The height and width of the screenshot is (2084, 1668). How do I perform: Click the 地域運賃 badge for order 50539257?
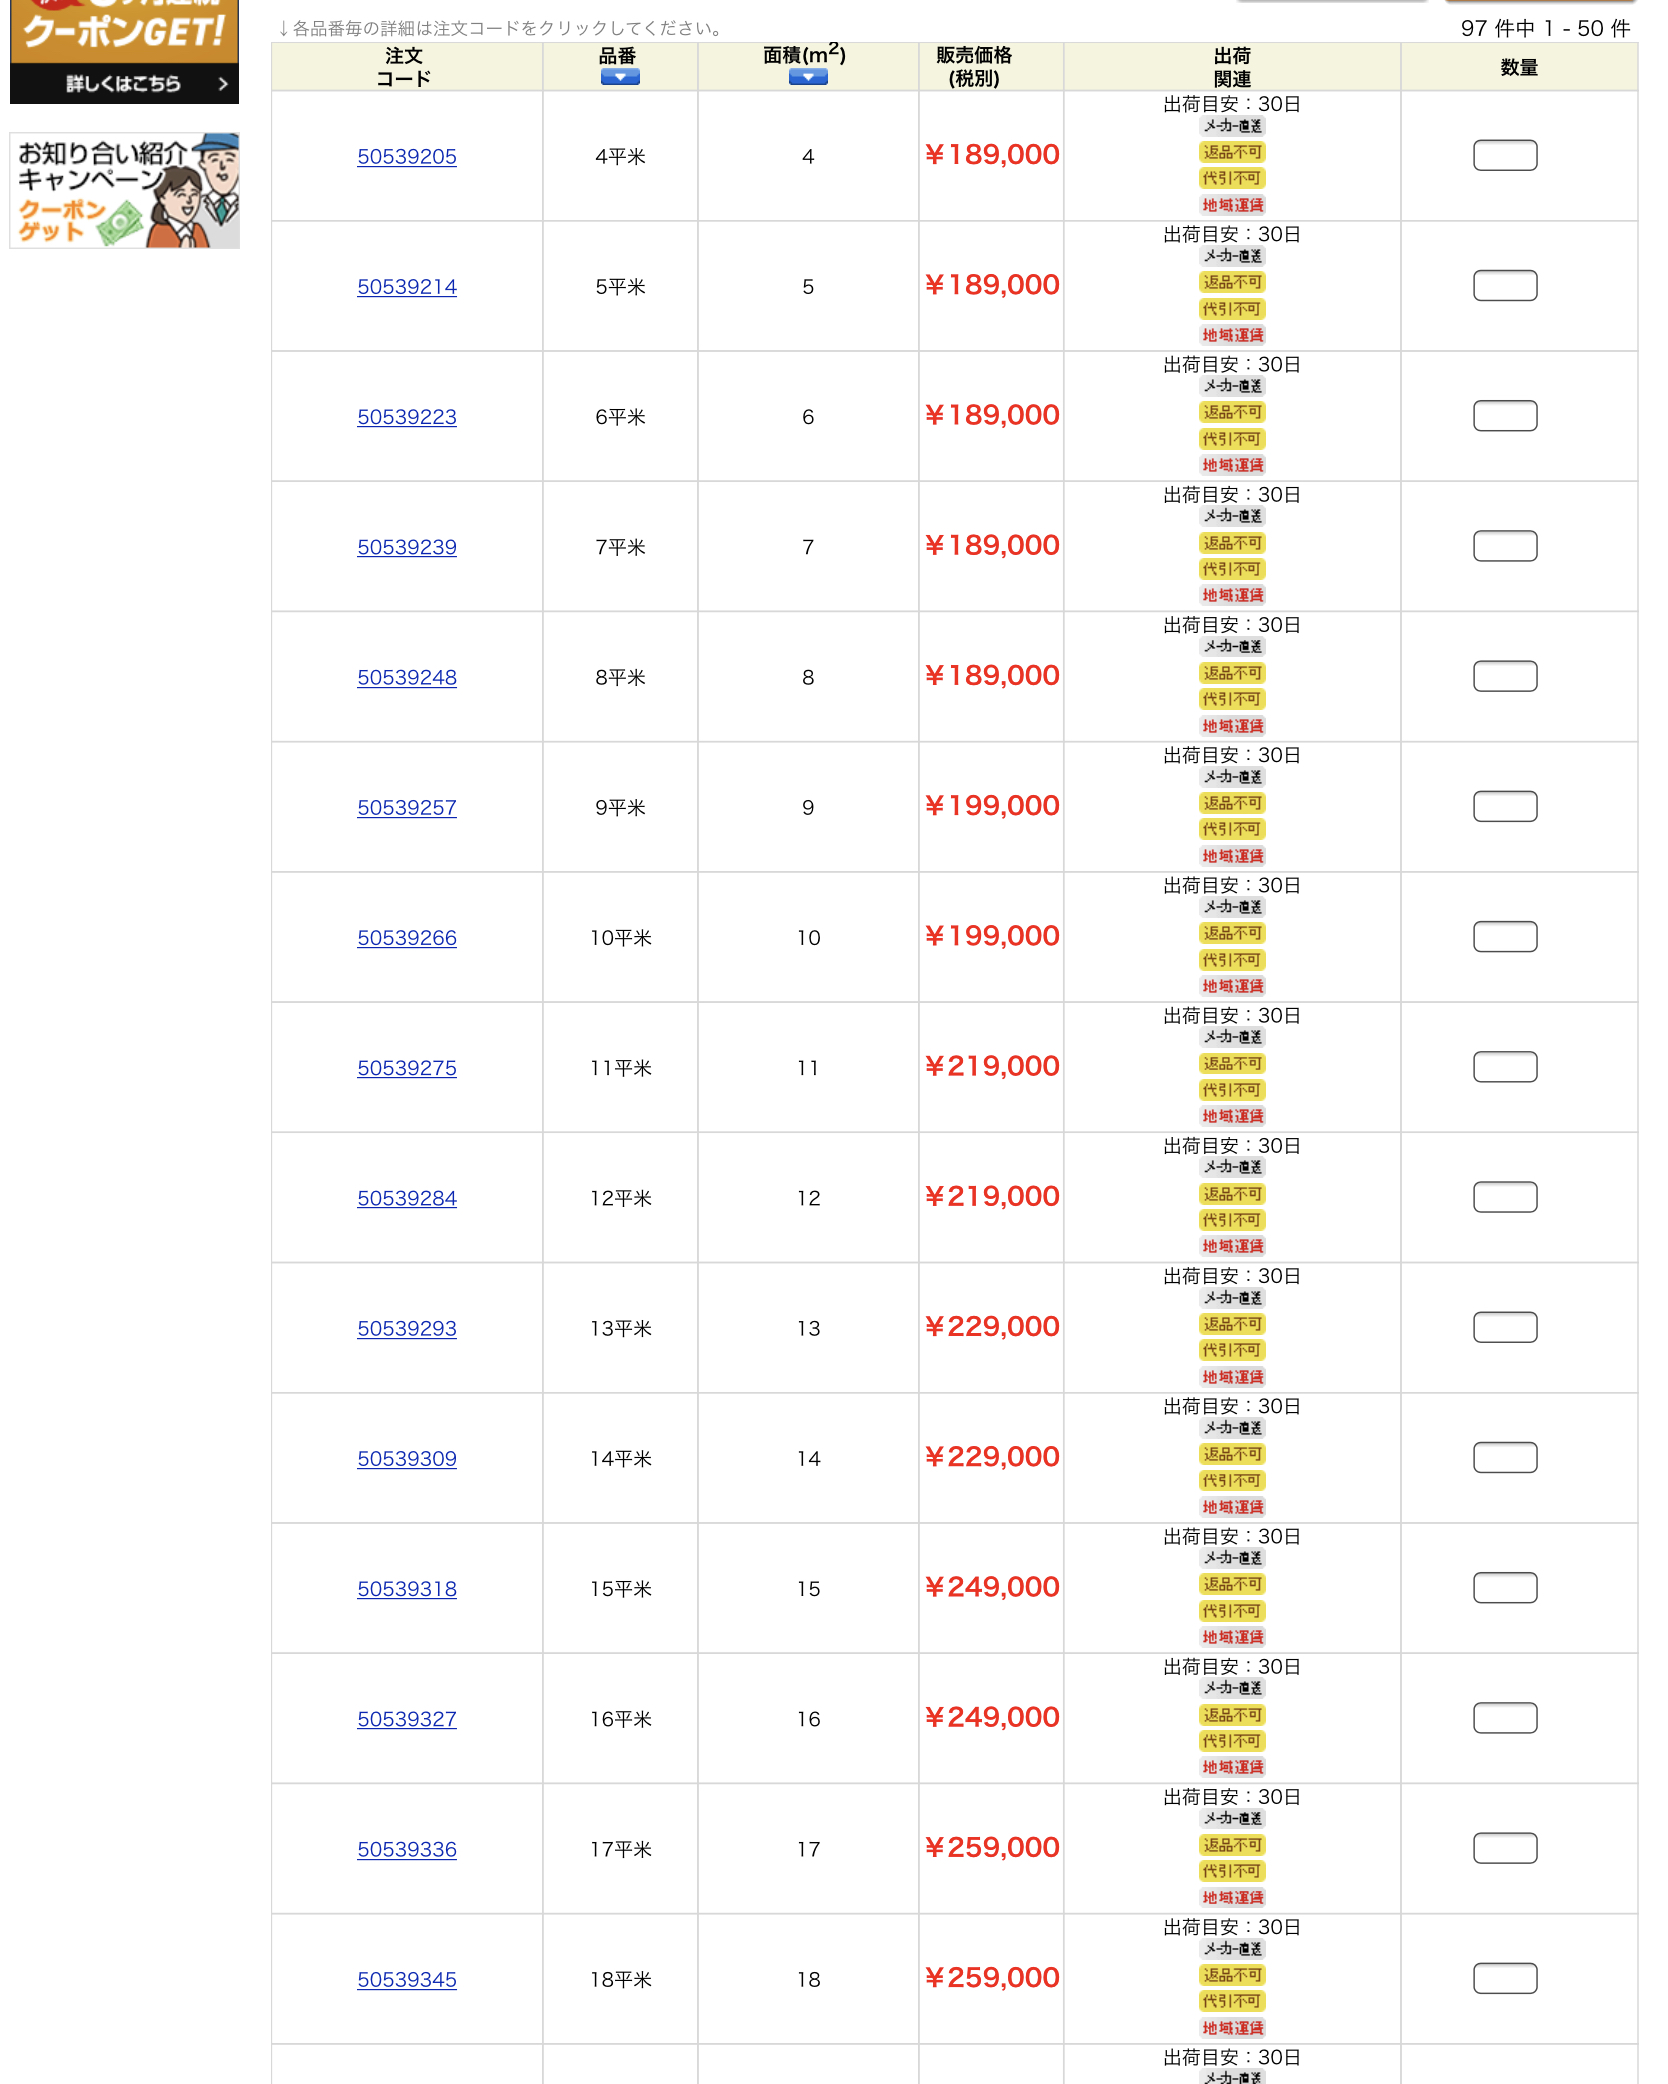point(1232,856)
